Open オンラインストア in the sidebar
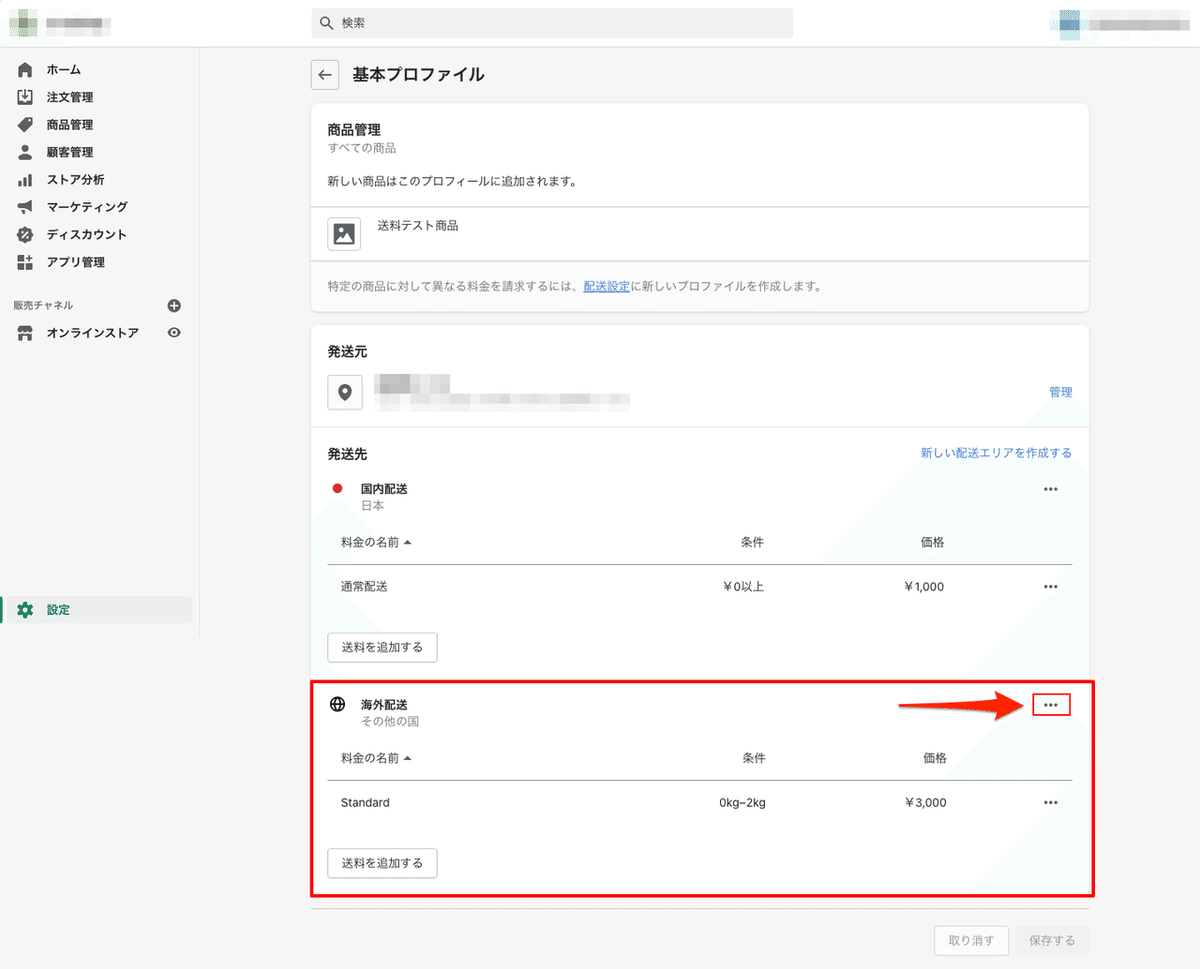Viewport: 1200px width, 969px height. 92,333
